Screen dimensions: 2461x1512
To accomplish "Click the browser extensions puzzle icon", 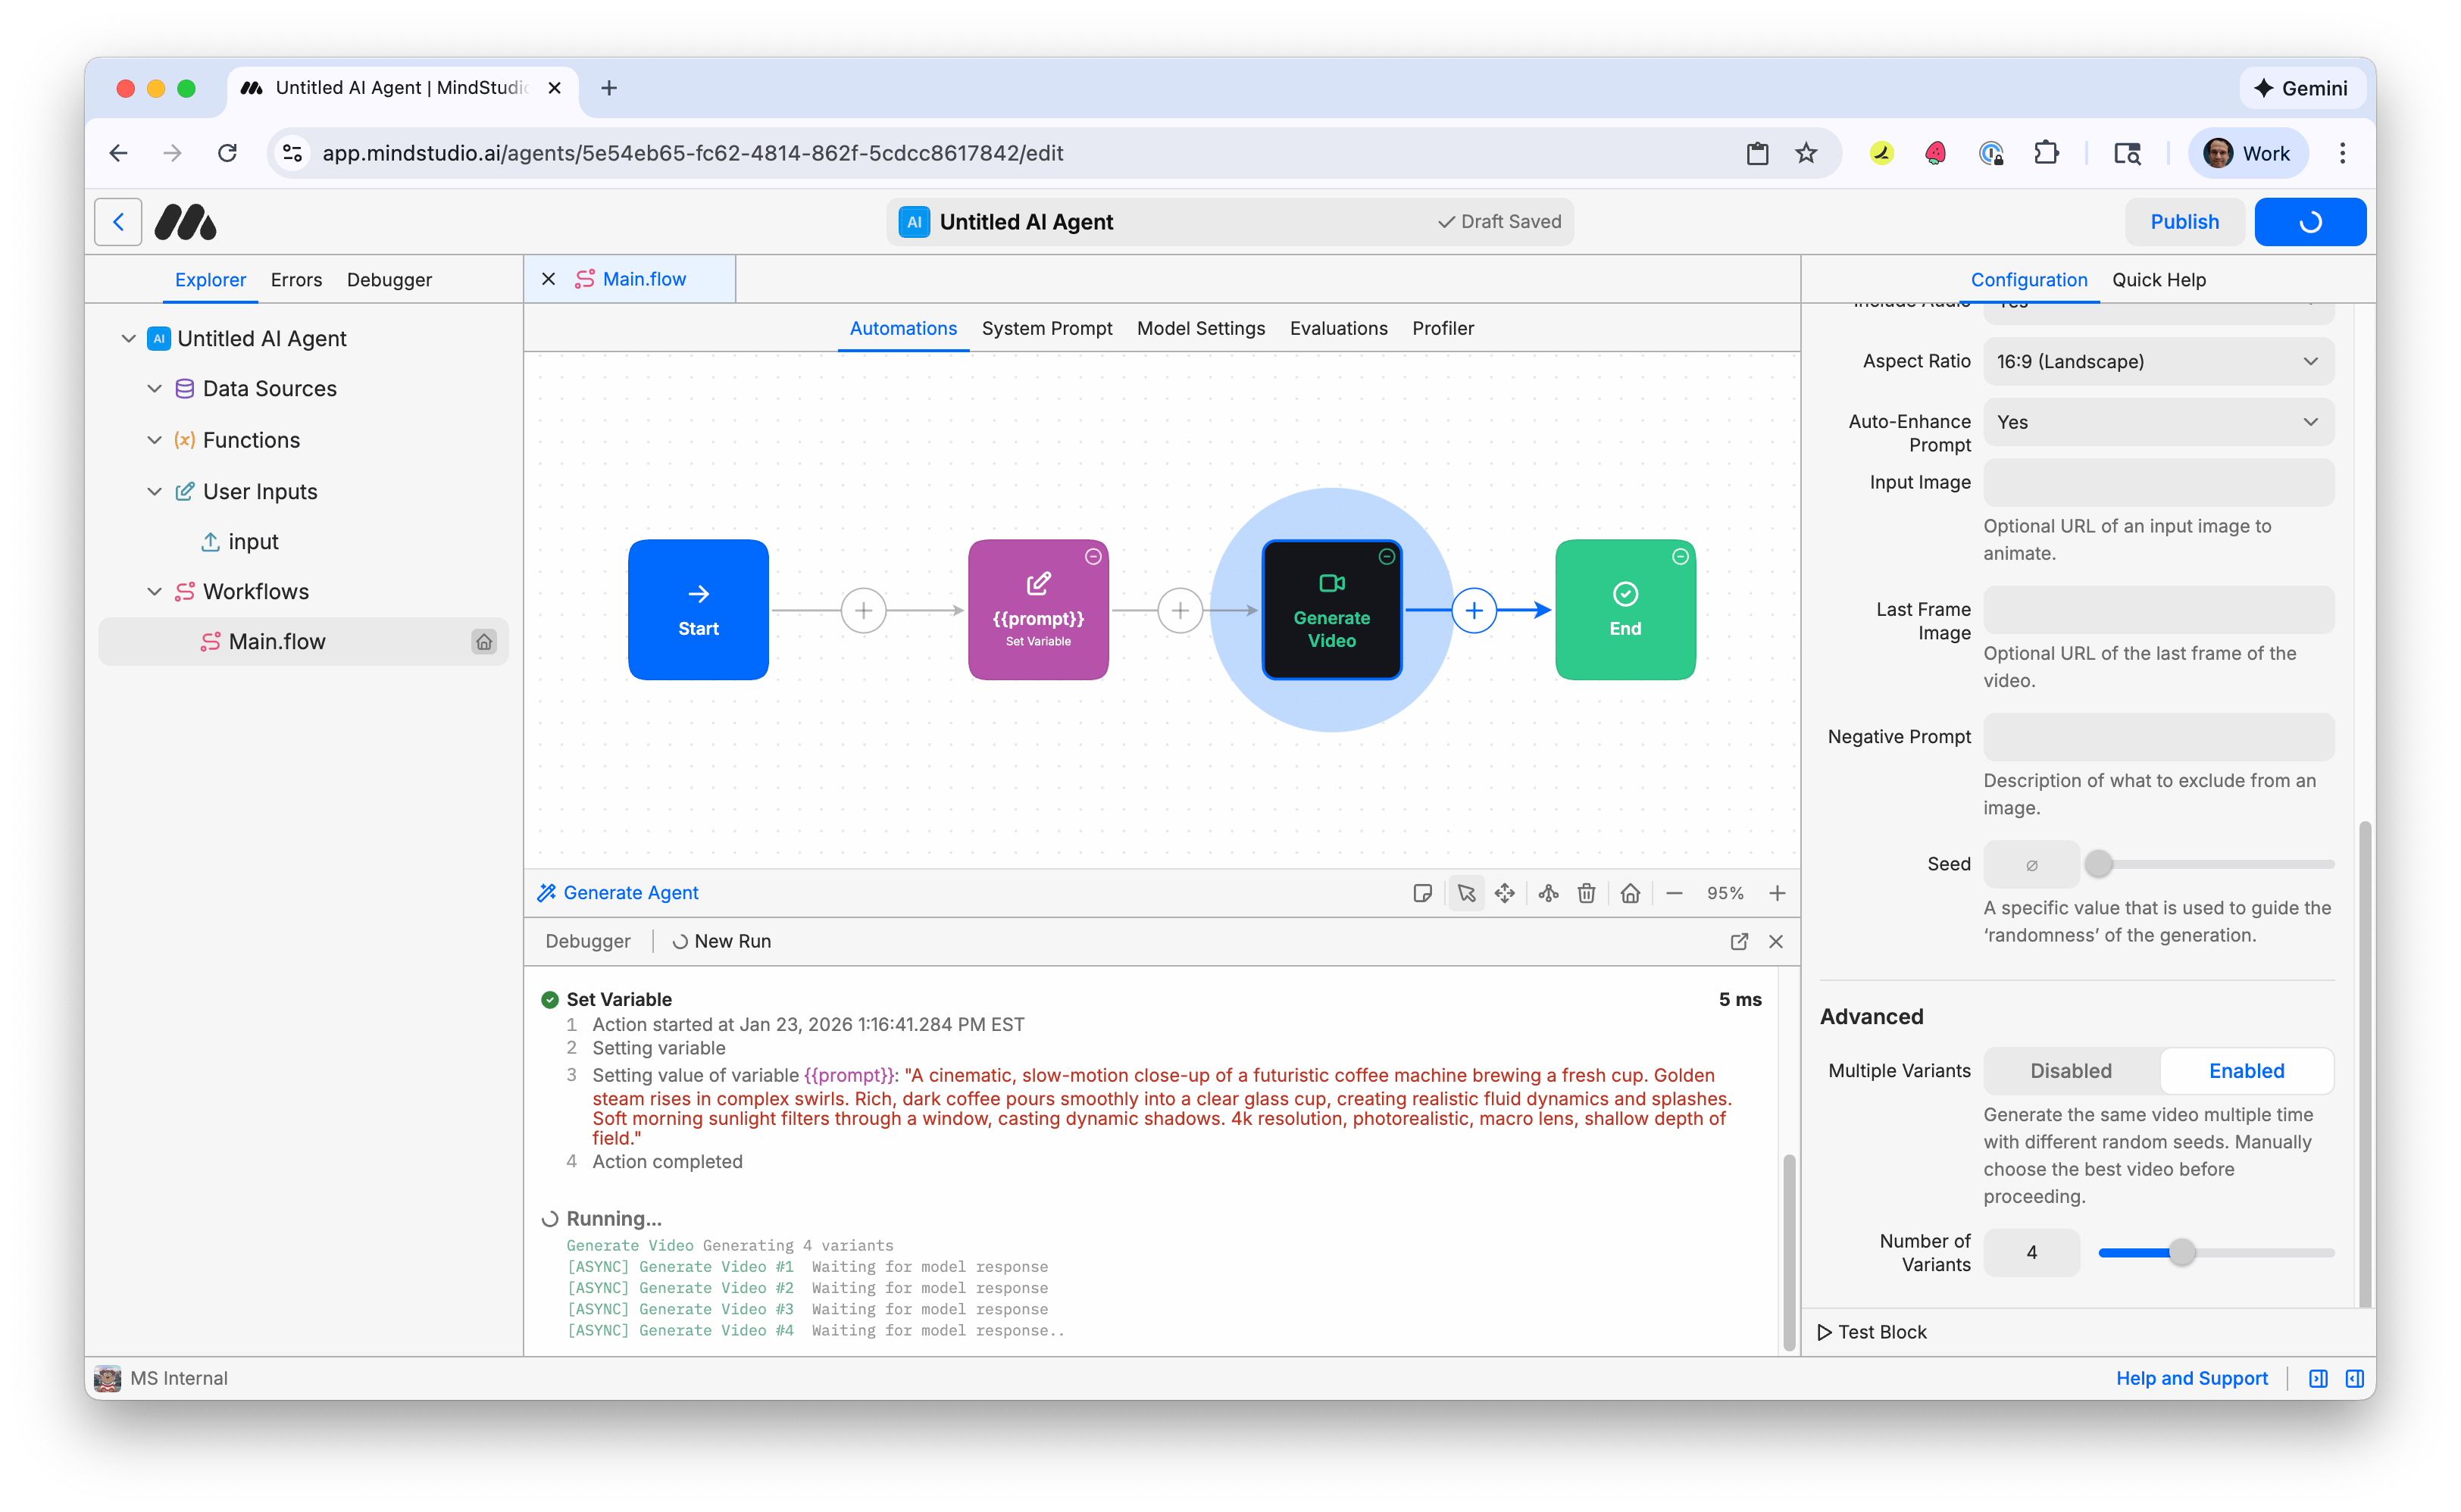I will (x=2046, y=152).
